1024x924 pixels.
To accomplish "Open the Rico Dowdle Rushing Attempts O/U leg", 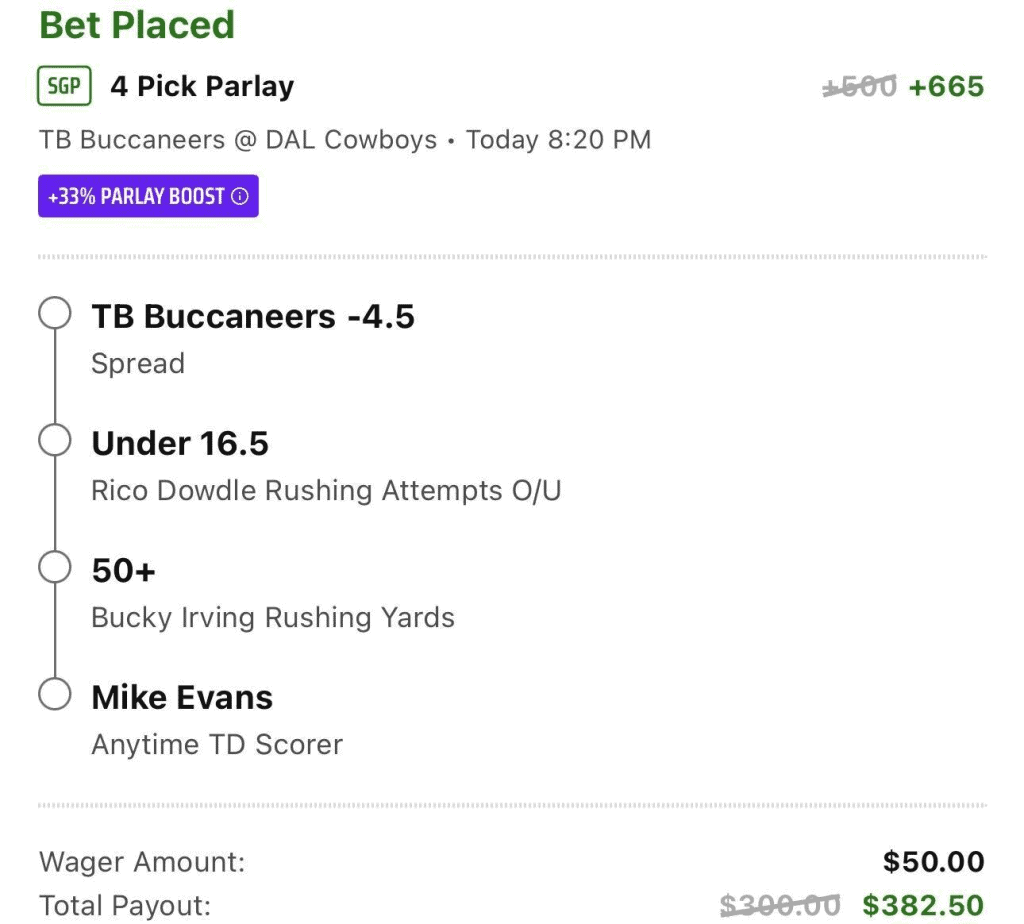I will coord(326,491).
